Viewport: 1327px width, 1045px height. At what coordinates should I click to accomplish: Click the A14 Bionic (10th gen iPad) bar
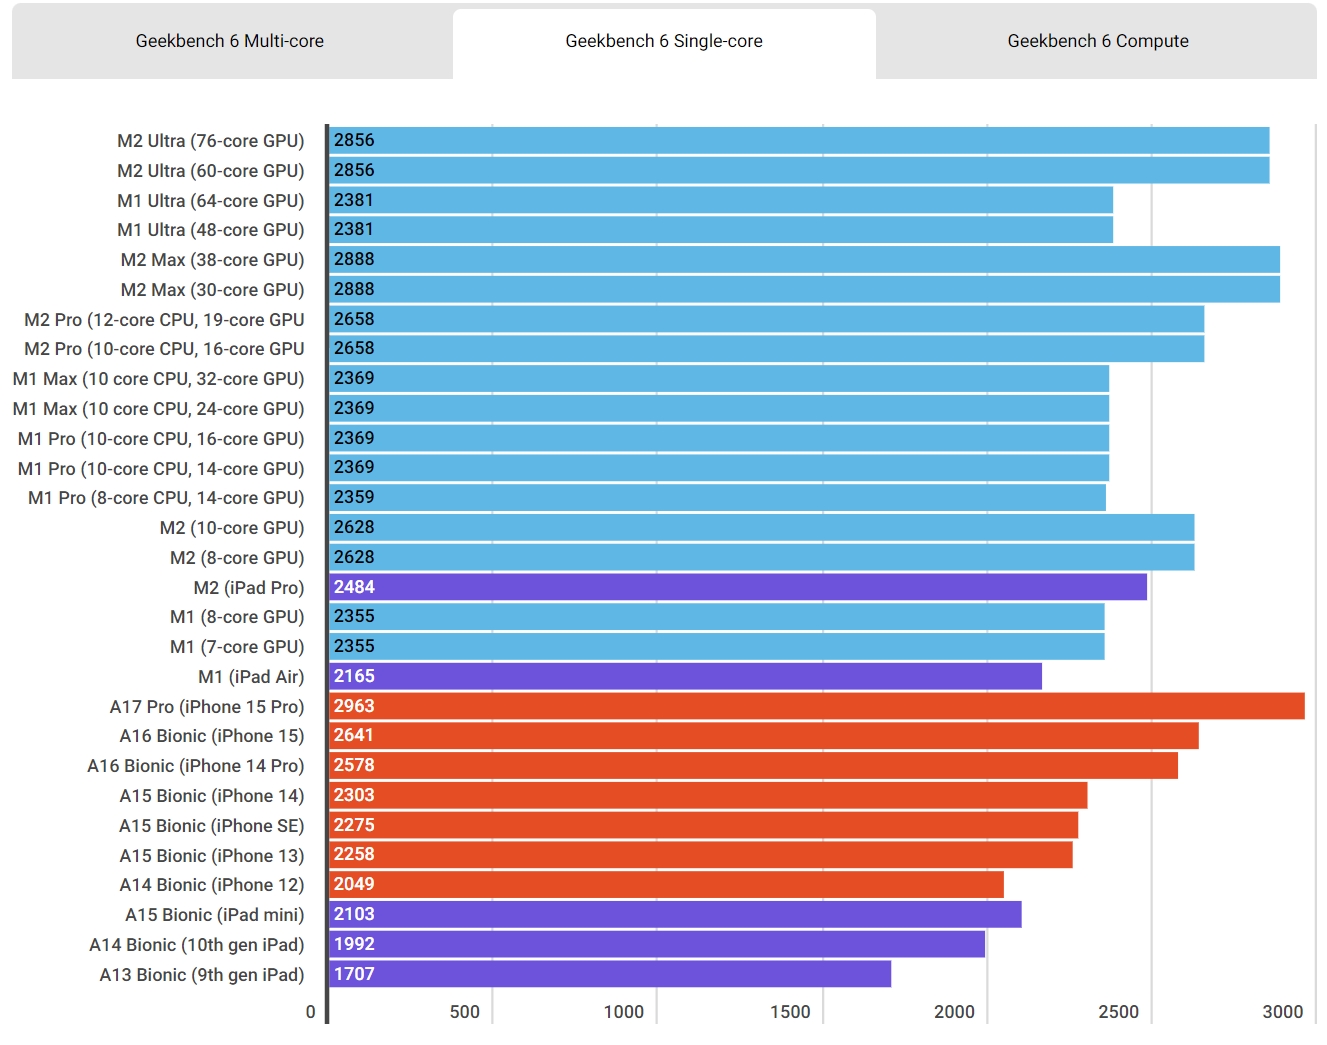[657, 944]
